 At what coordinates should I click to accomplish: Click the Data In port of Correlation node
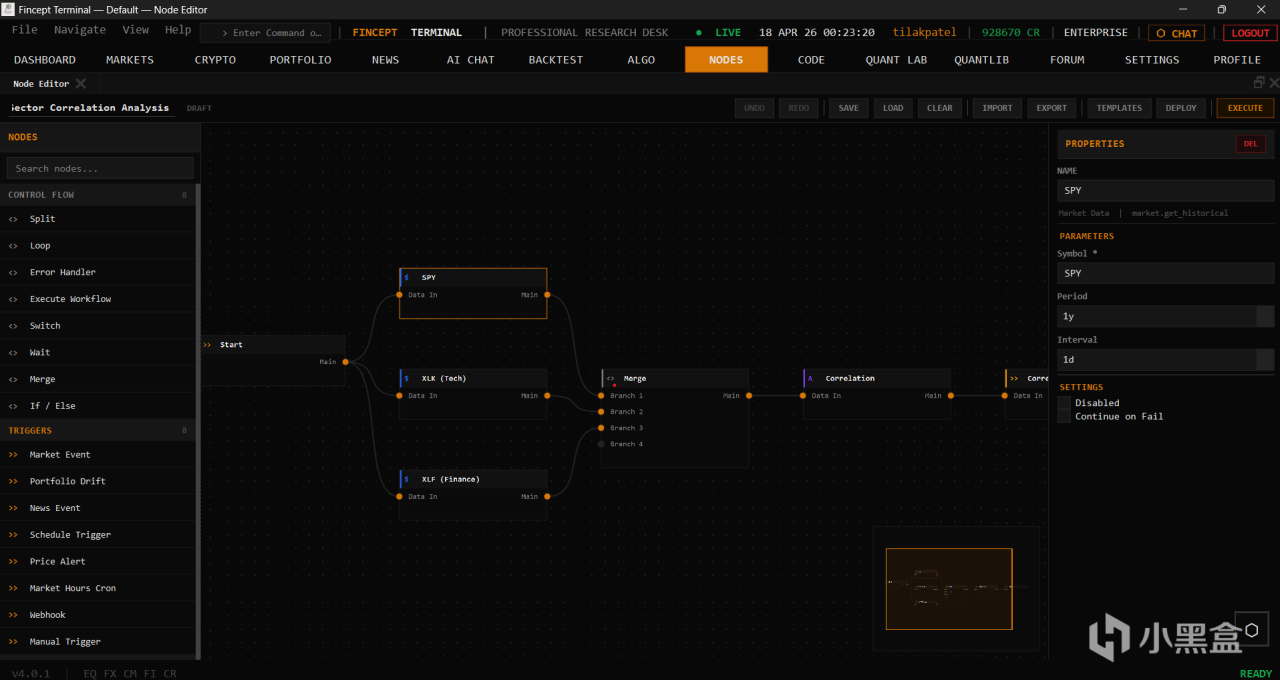(803, 396)
